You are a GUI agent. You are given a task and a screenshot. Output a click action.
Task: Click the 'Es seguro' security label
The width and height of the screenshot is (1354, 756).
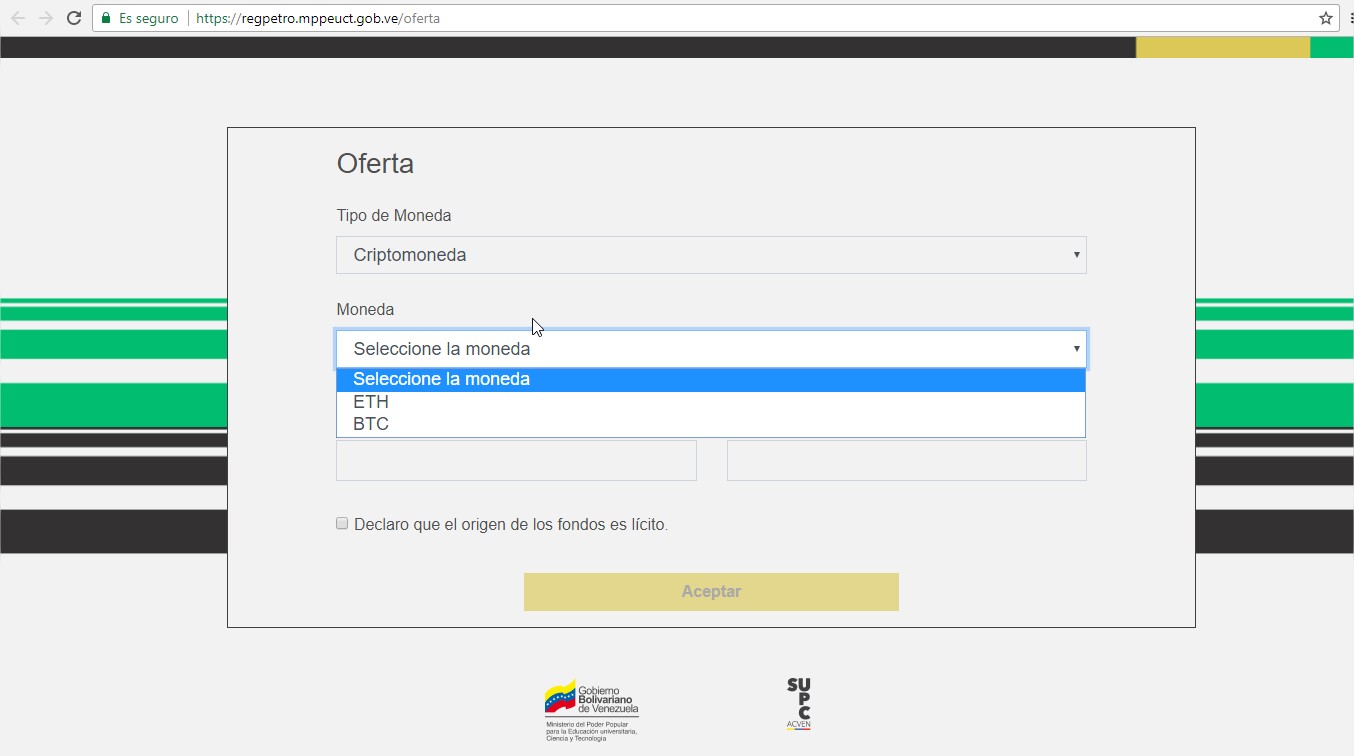148,18
